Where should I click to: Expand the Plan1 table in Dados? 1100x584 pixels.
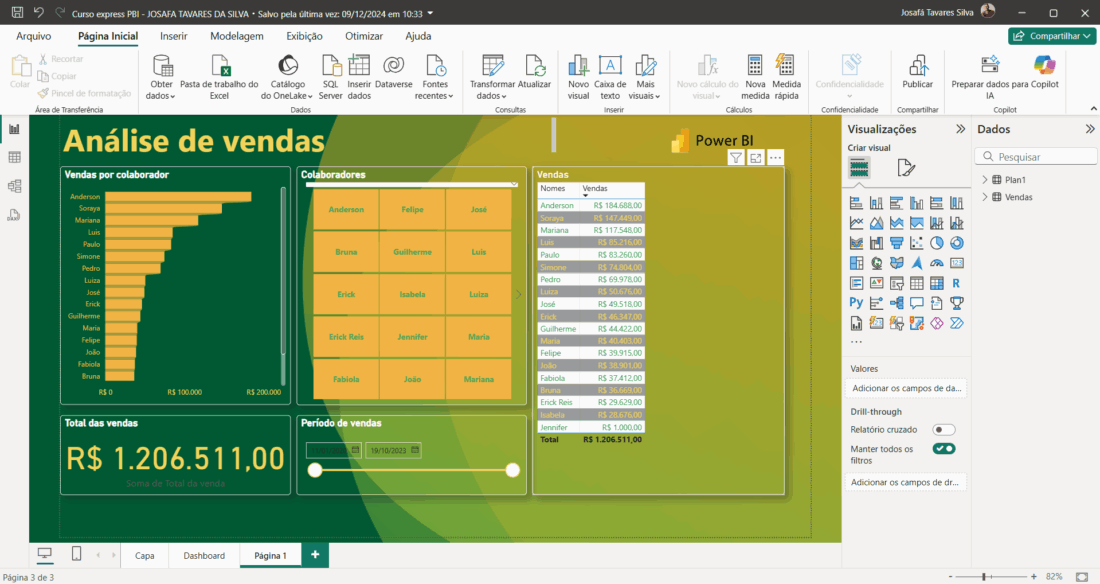click(x=985, y=180)
